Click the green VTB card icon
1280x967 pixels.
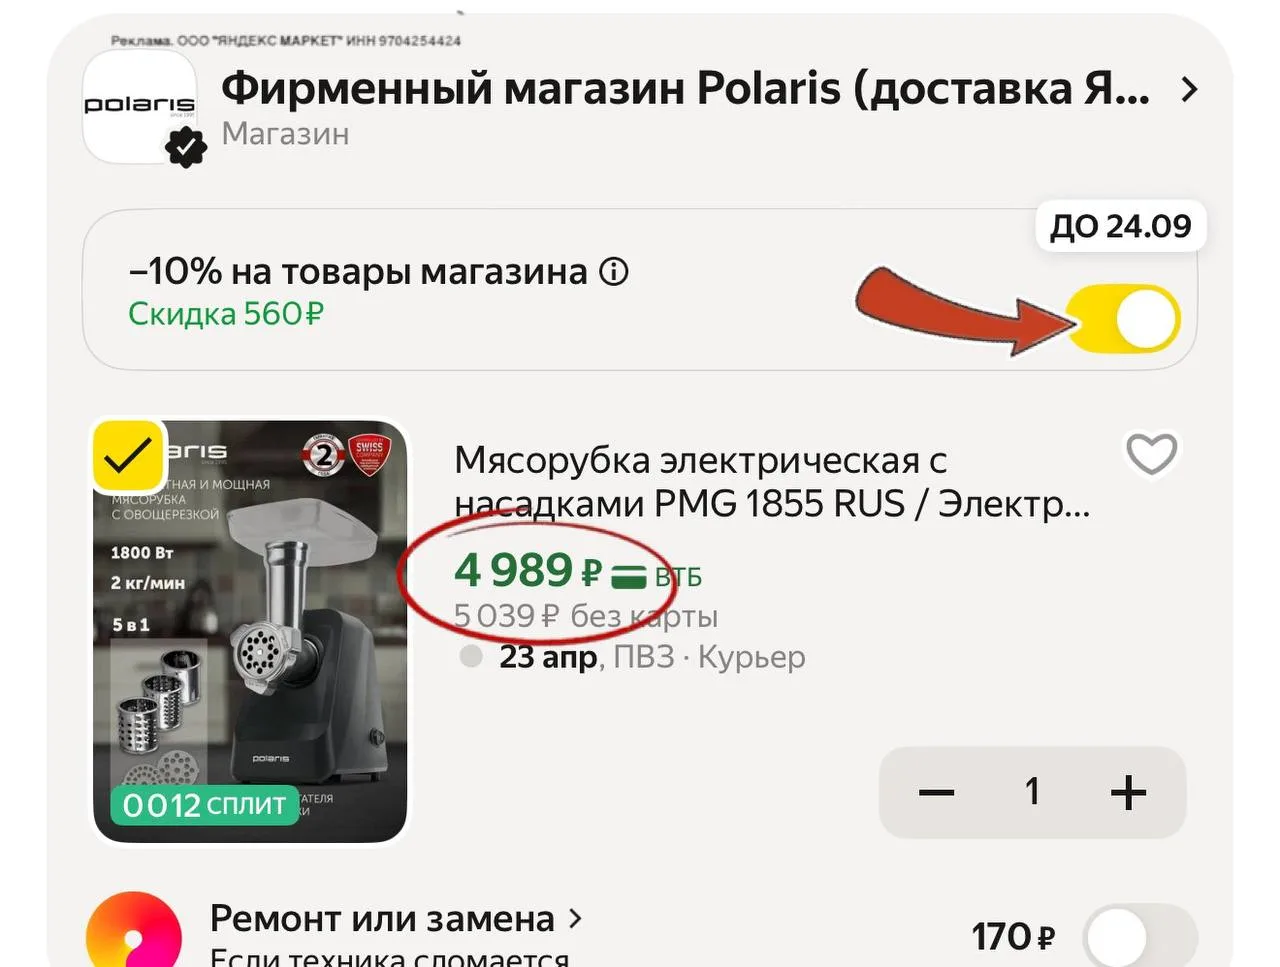[628, 577]
